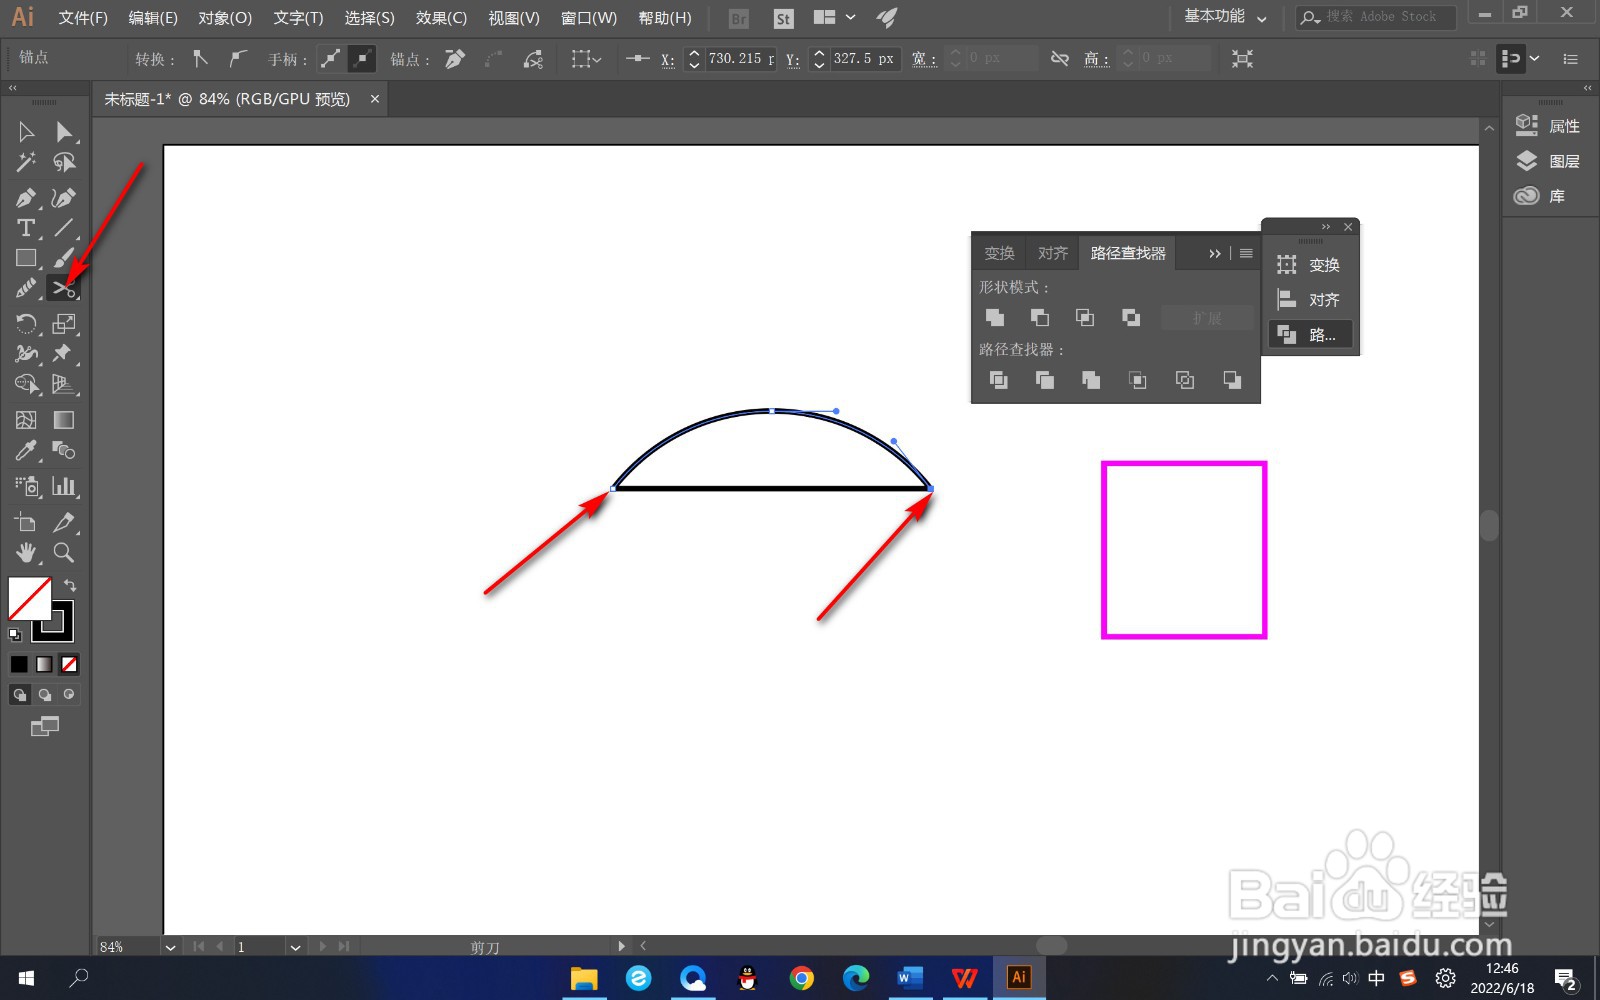Select the Line Segment tool
Screen dimensions: 1600x1000
point(64,228)
